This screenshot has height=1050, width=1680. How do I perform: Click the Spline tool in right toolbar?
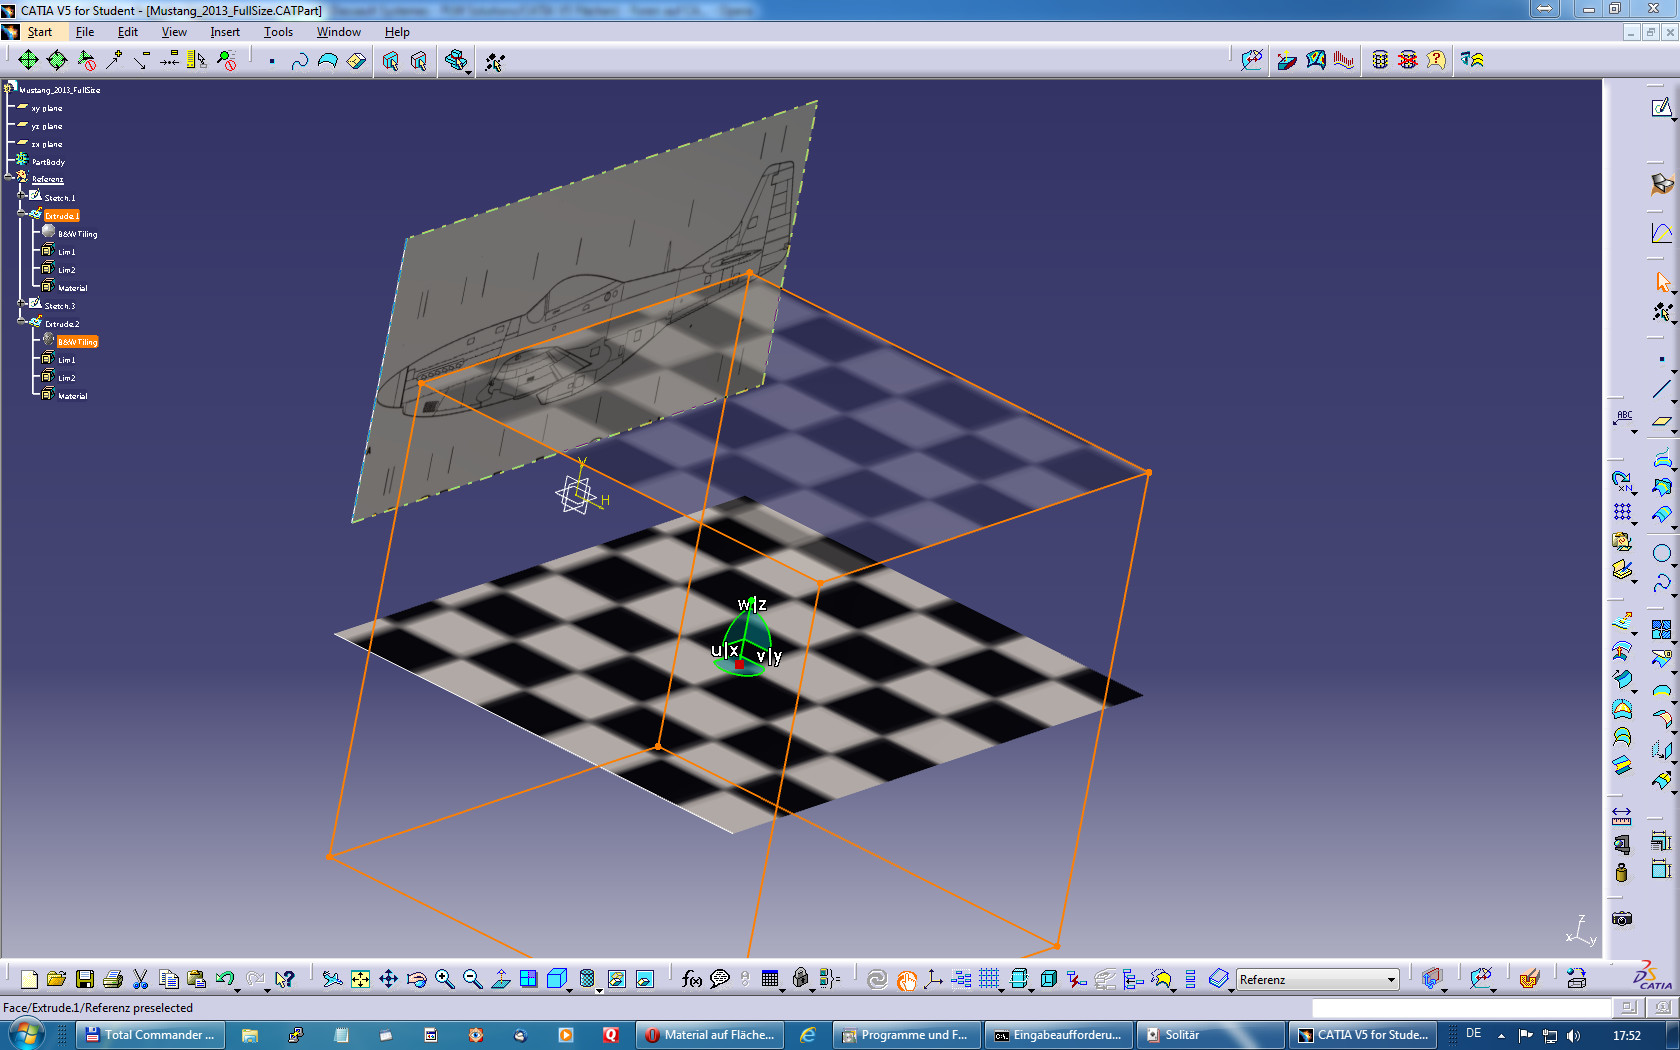coord(1661,582)
